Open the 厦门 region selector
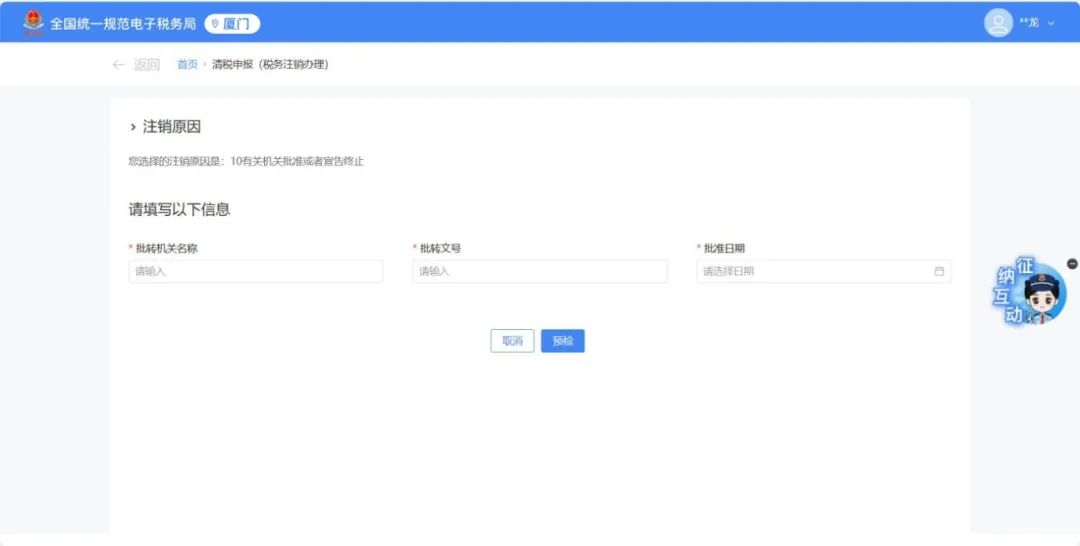 click(x=227, y=24)
